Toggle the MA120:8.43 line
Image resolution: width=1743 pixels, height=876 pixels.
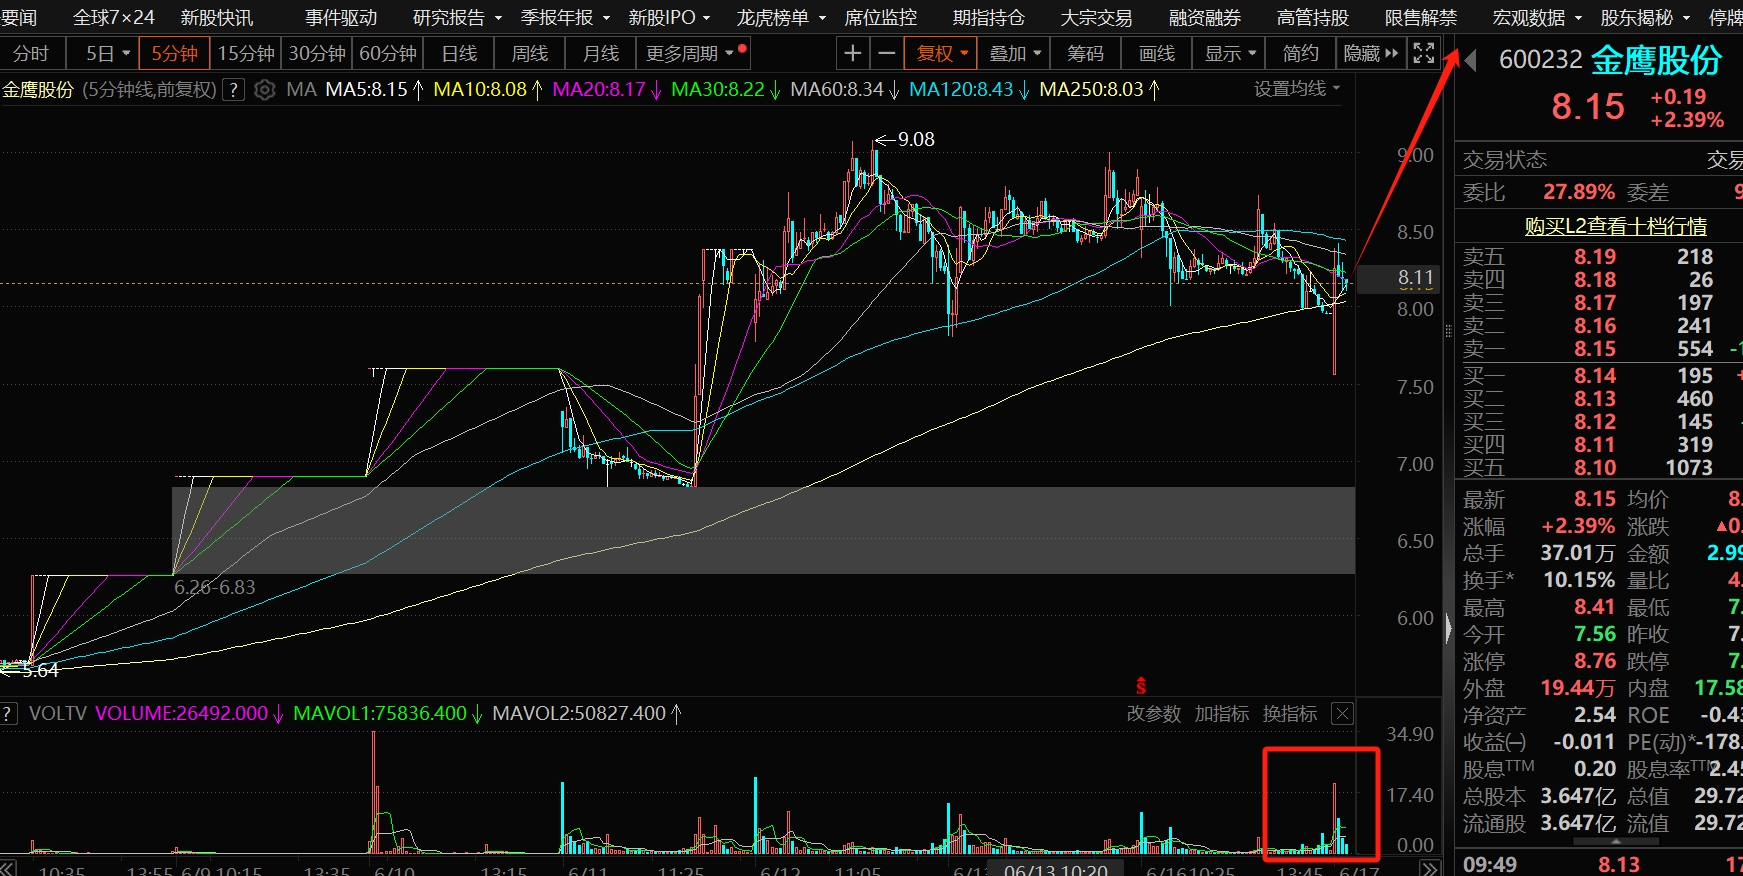coord(968,90)
